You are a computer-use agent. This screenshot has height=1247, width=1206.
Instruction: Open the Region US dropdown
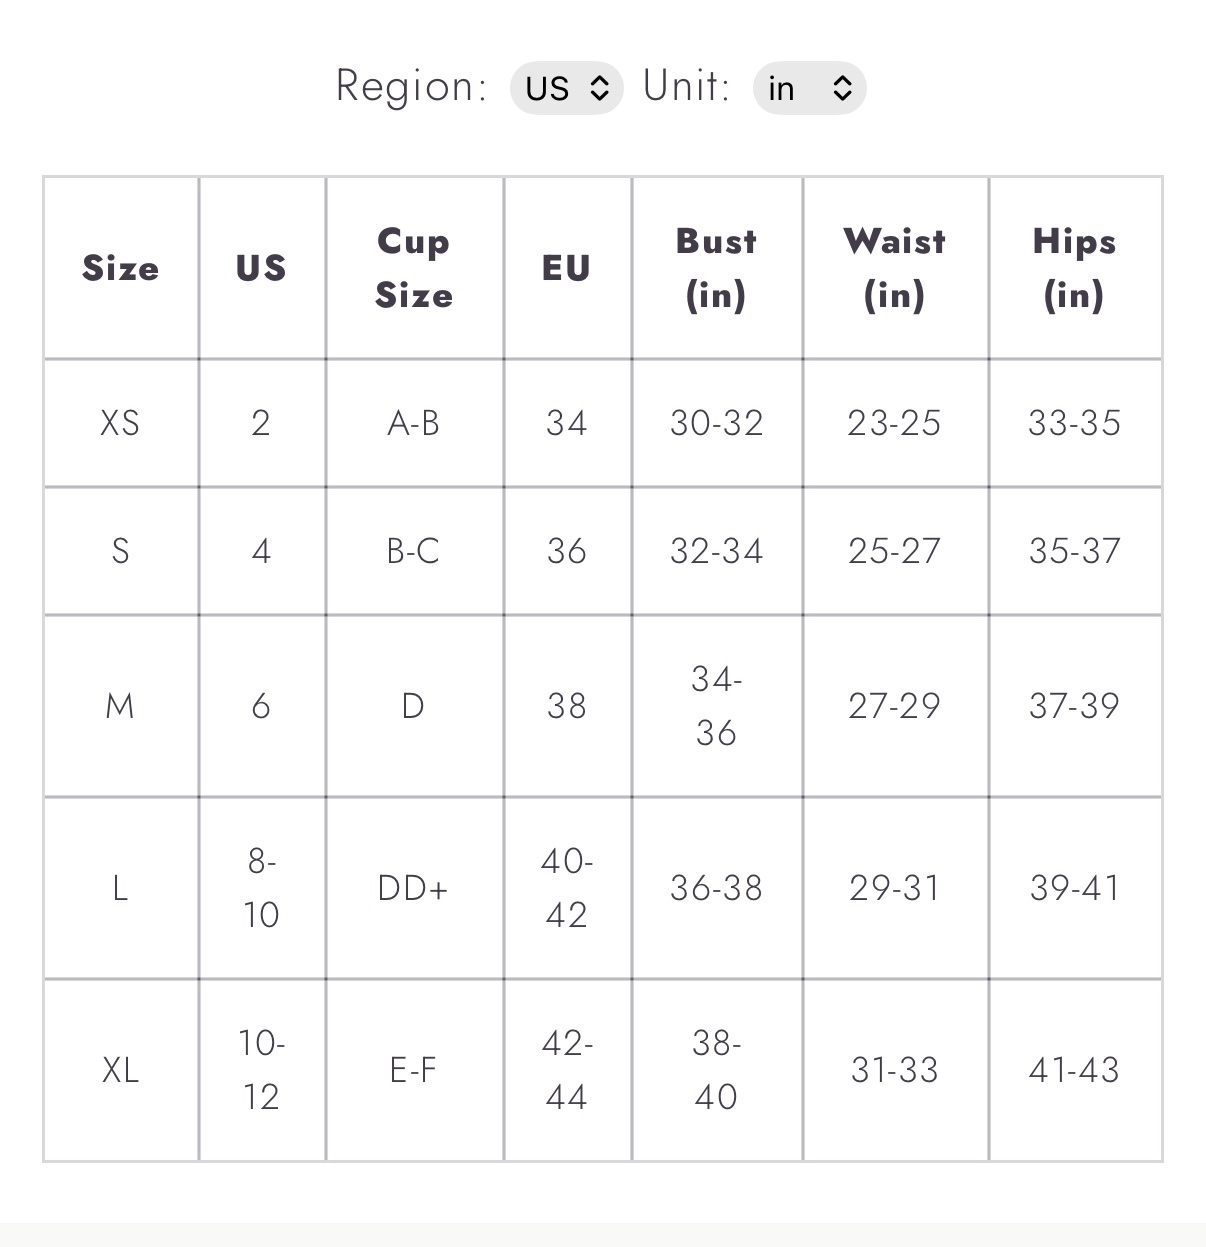[x=566, y=88]
